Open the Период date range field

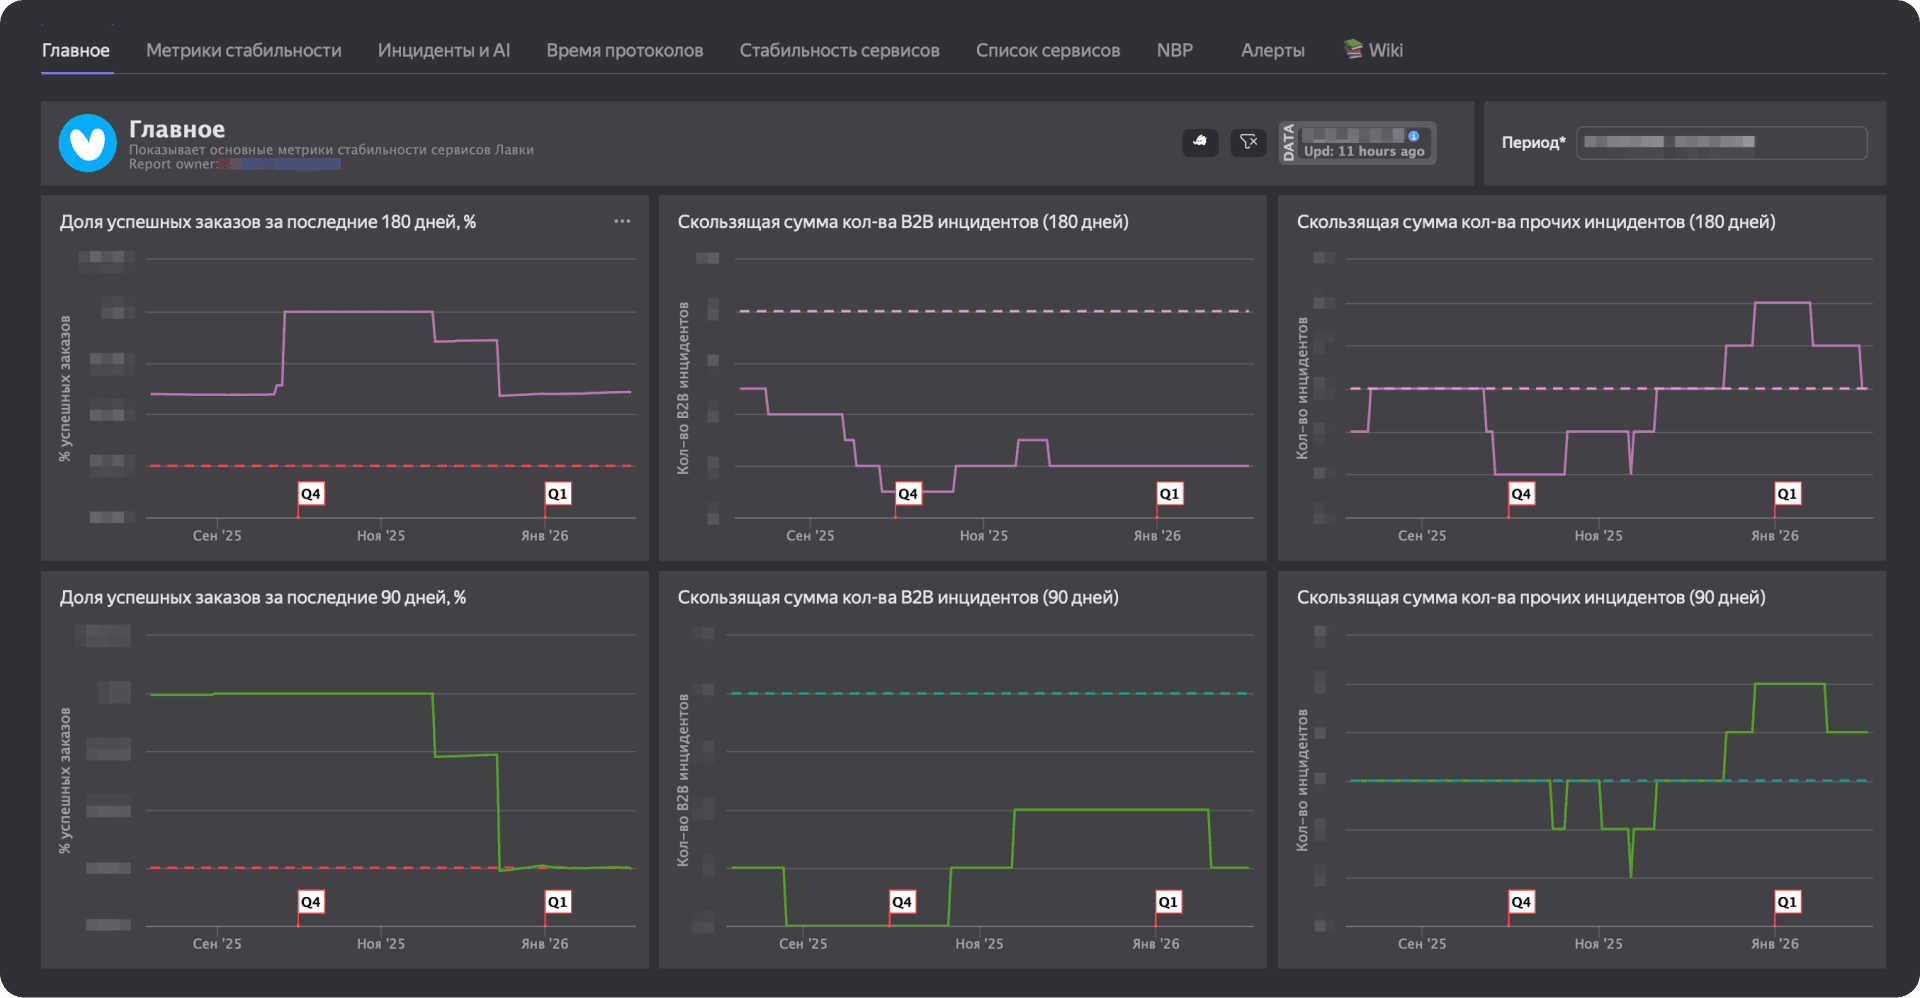(1721, 142)
